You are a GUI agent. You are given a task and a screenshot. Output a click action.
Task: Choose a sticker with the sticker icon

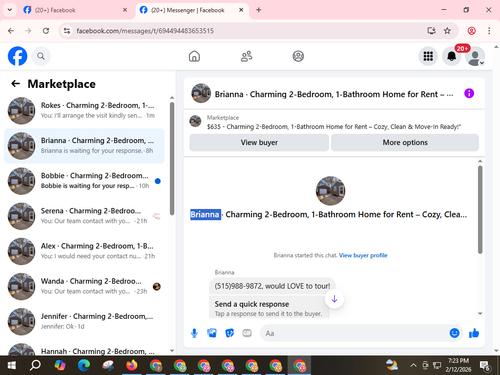point(229,333)
